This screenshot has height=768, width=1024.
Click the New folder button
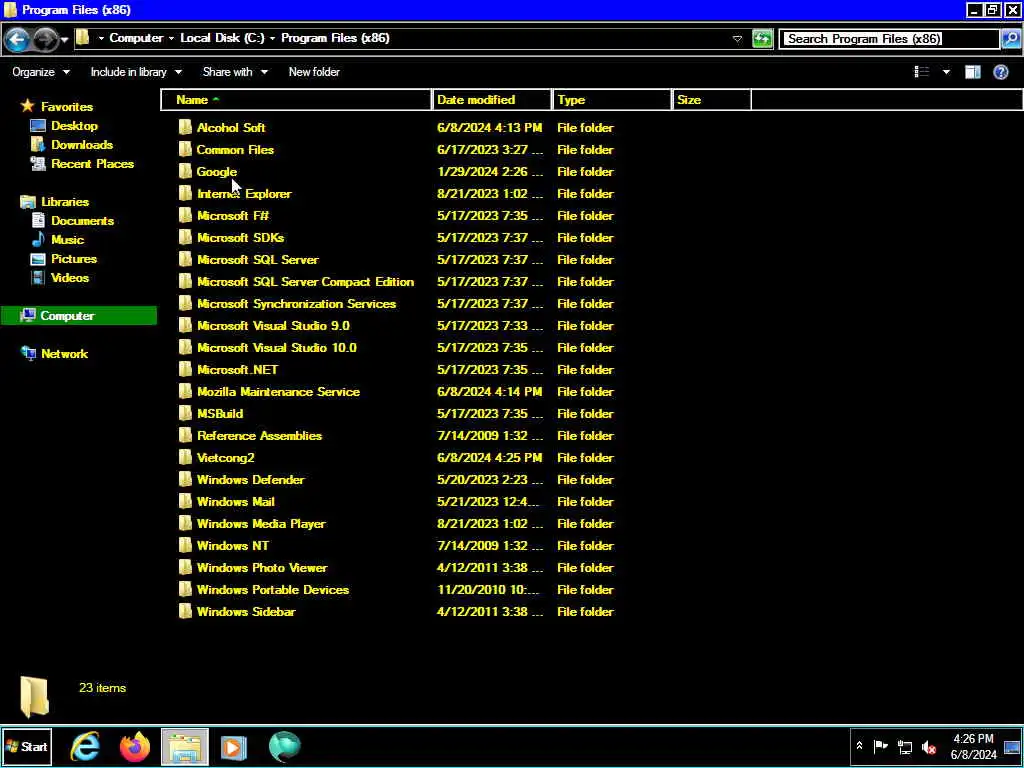tap(314, 72)
